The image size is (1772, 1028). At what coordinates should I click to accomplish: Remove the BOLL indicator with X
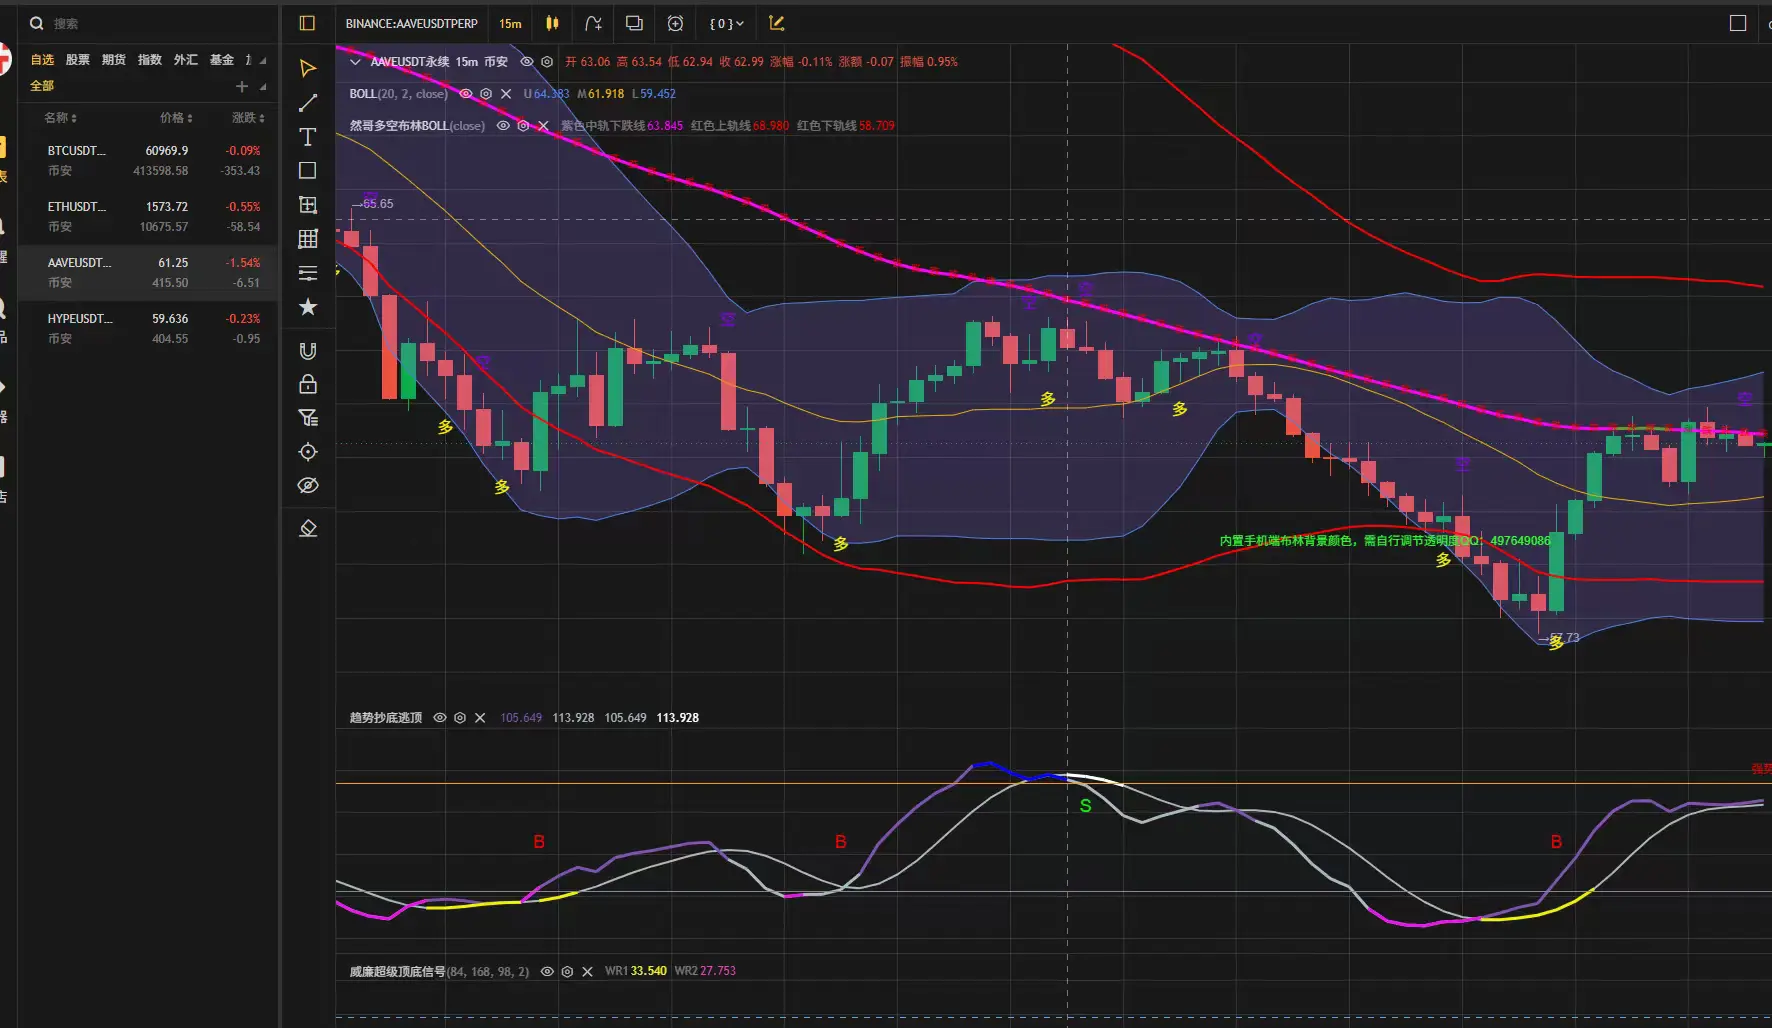point(506,94)
